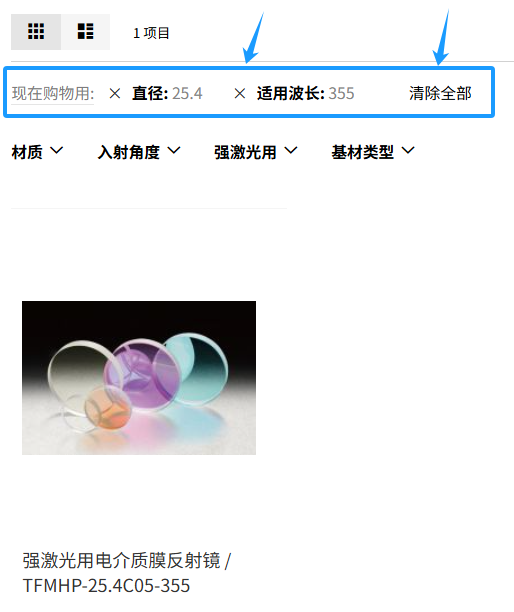
Task: Click the chevron beside 入射角度
Action: [x=174, y=150]
